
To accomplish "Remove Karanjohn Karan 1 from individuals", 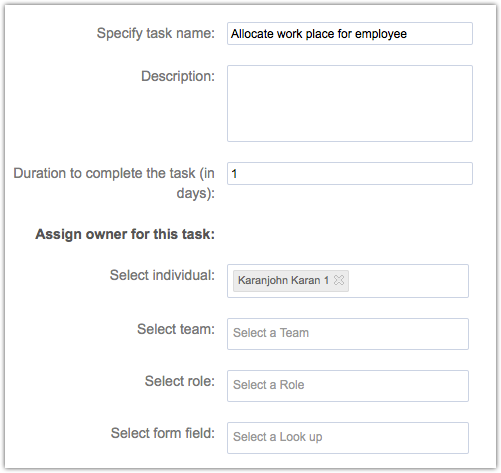I will (x=339, y=280).
